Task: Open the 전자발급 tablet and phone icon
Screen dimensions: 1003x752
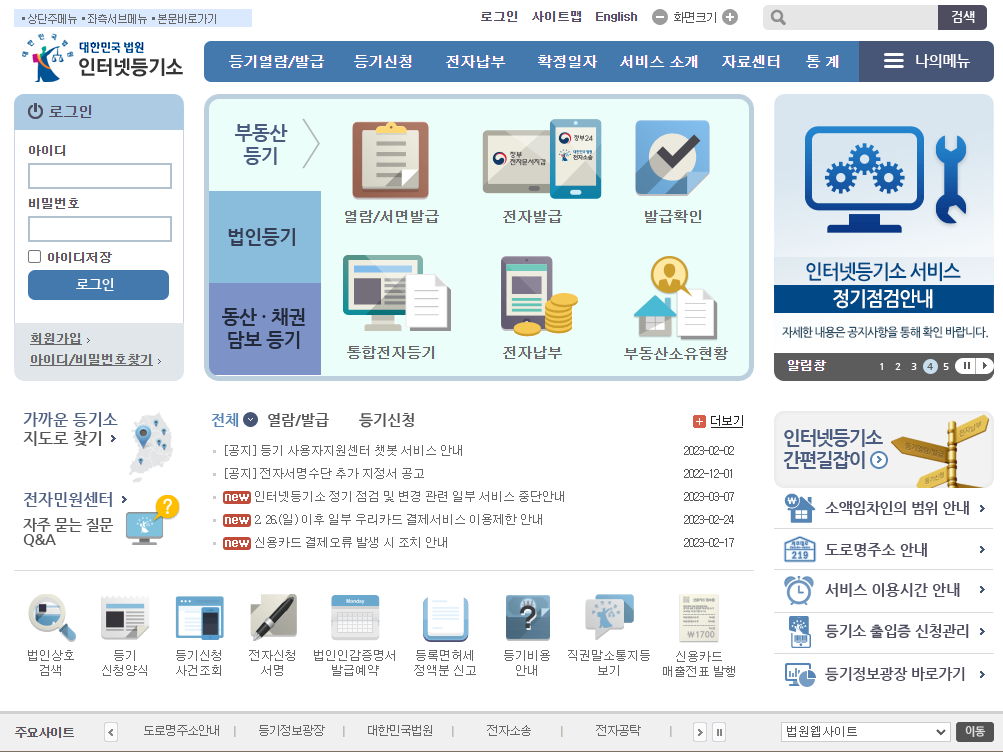Action: pos(541,159)
